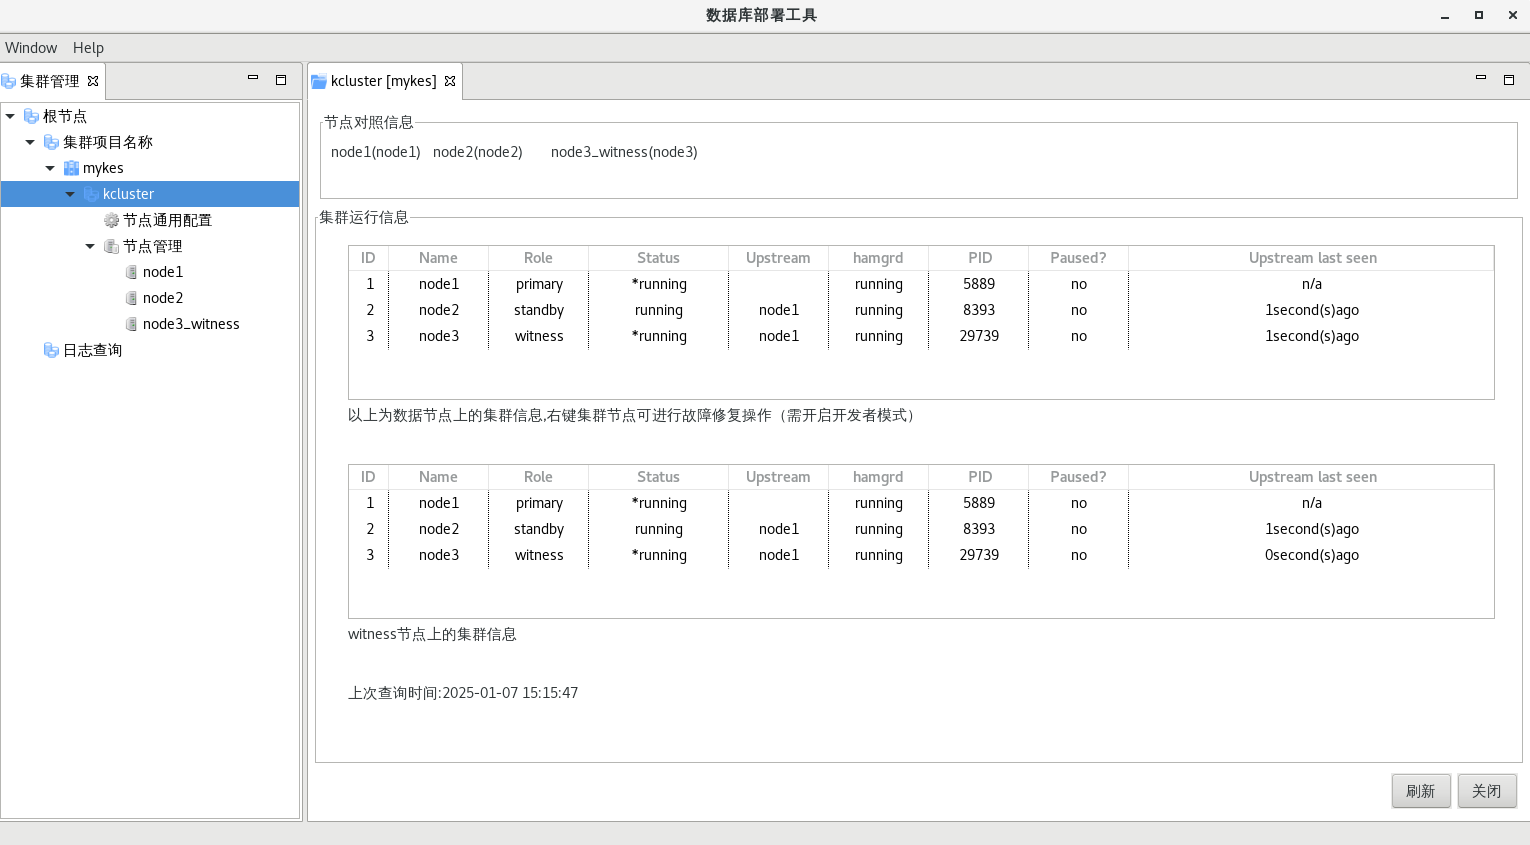The image size is (1530, 845).
Task: Collapse the mykes tree node arrow
Action: point(50,168)
